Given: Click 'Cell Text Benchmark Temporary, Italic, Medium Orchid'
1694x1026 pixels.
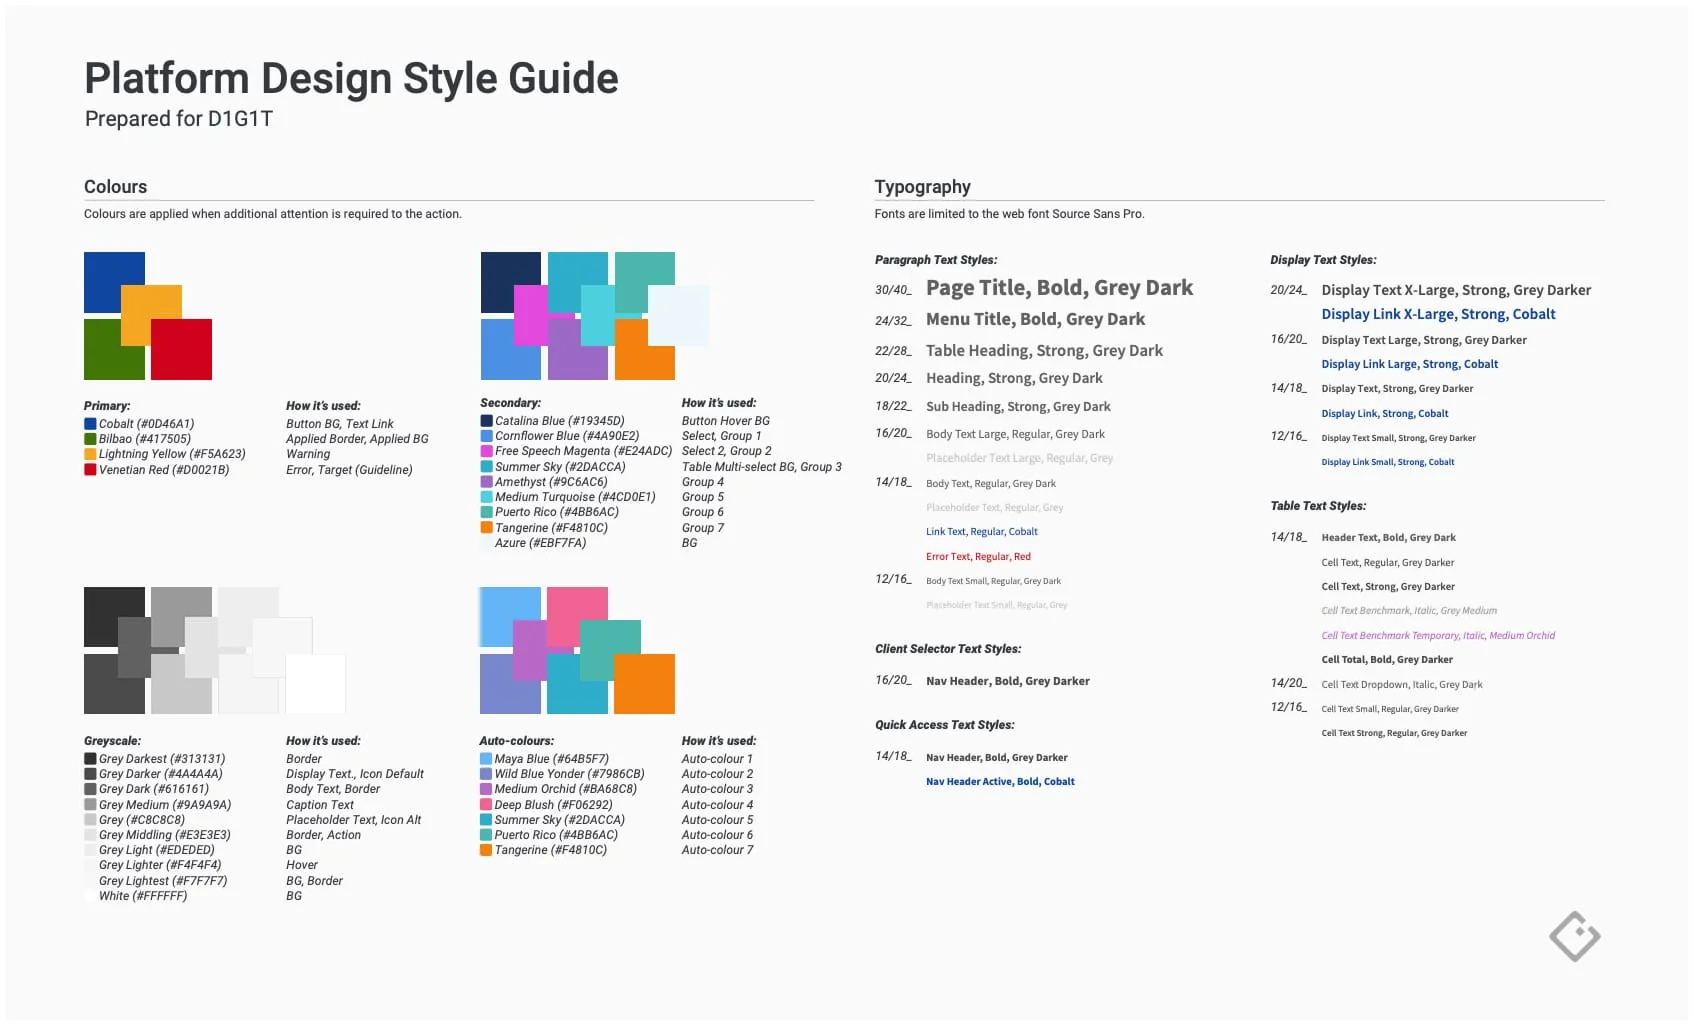Looking at the screenshot, I should [x=1438, y=636].
